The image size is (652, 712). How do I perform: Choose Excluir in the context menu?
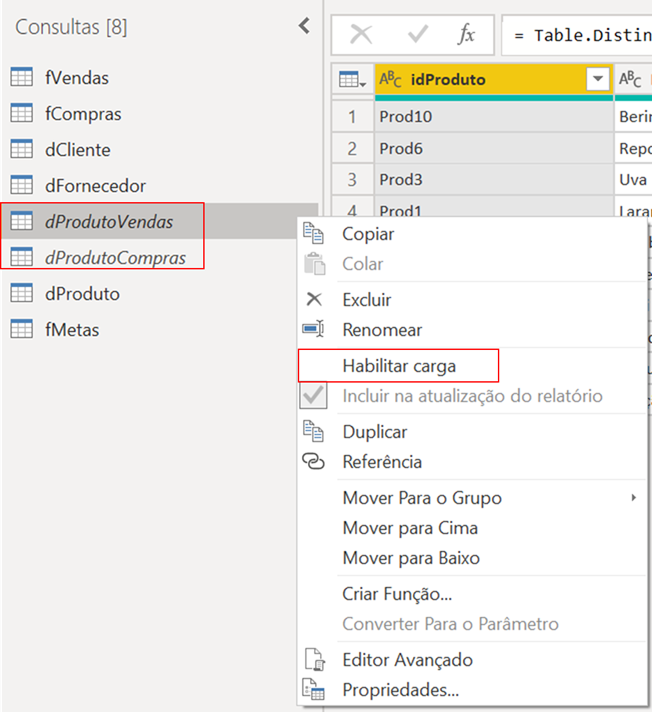[x=367, y=300]
